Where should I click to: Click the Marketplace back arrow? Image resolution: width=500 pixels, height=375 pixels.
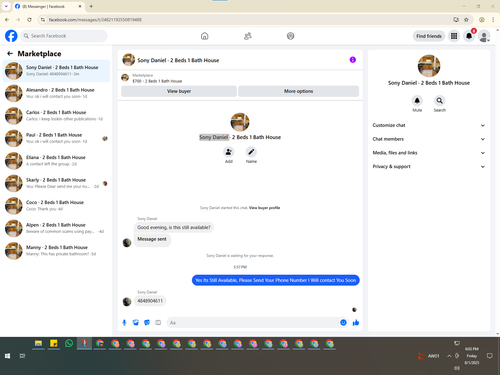pyautogui.click(x=10, y=53)
